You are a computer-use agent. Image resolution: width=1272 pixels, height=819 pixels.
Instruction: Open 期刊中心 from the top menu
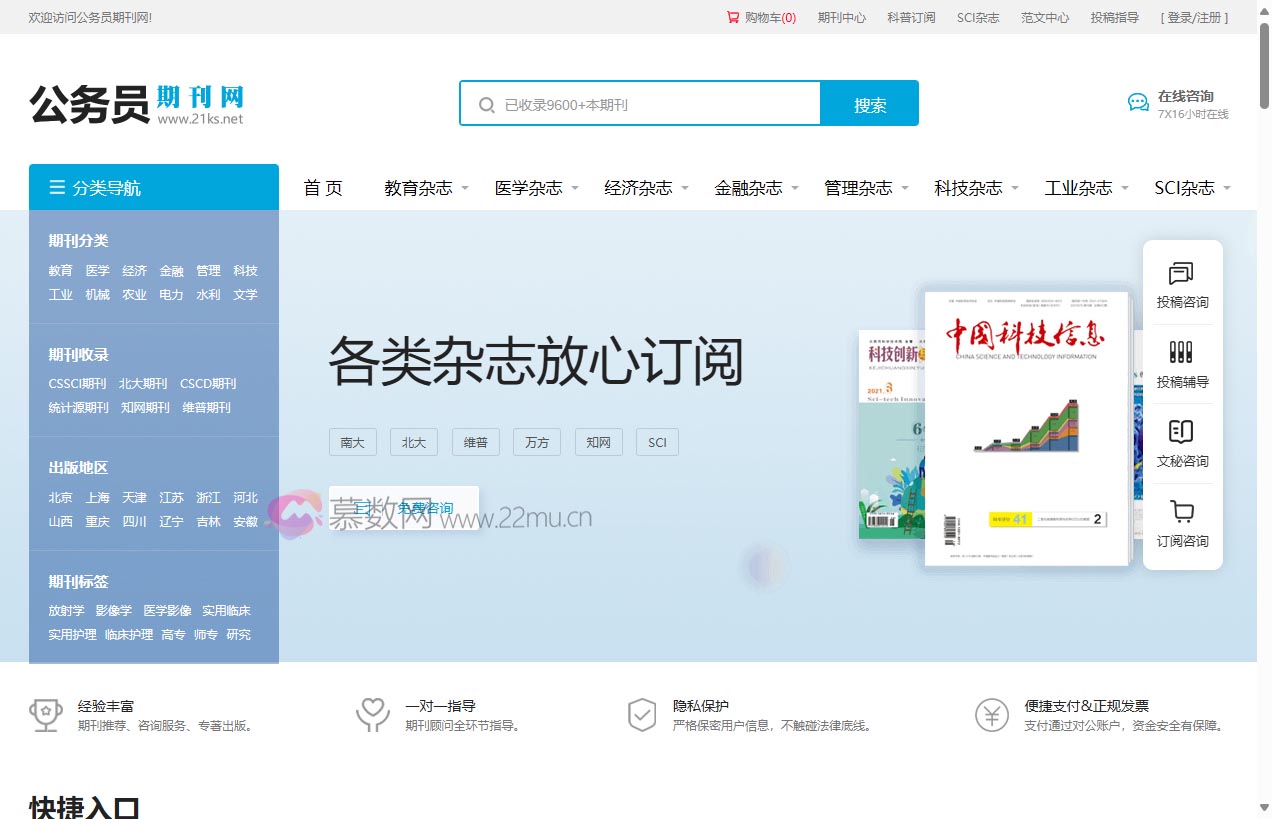tap(842, 16)
